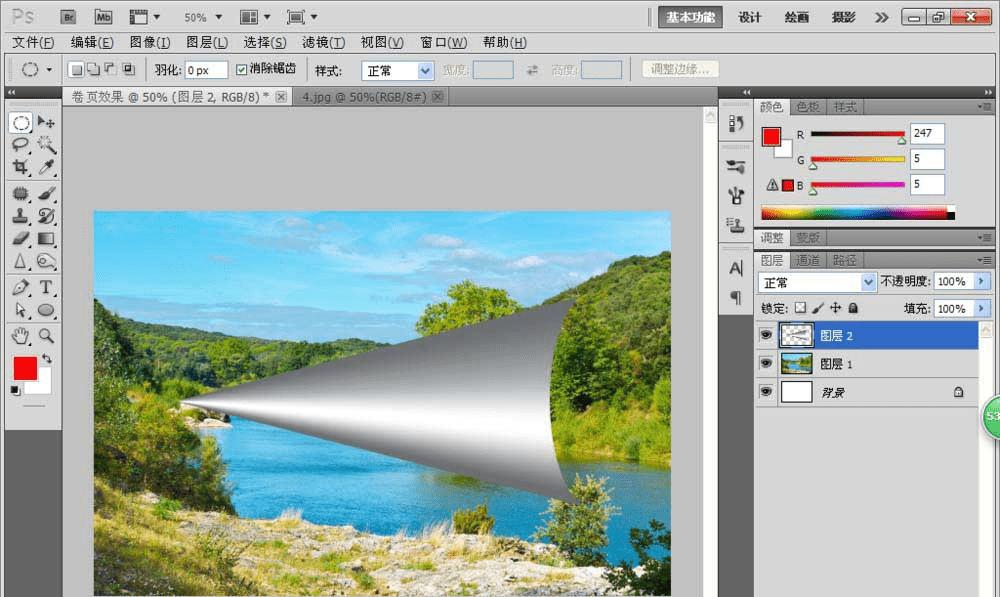
Task: Switch to the 4.jpg document tab
Action: (364, 97)
